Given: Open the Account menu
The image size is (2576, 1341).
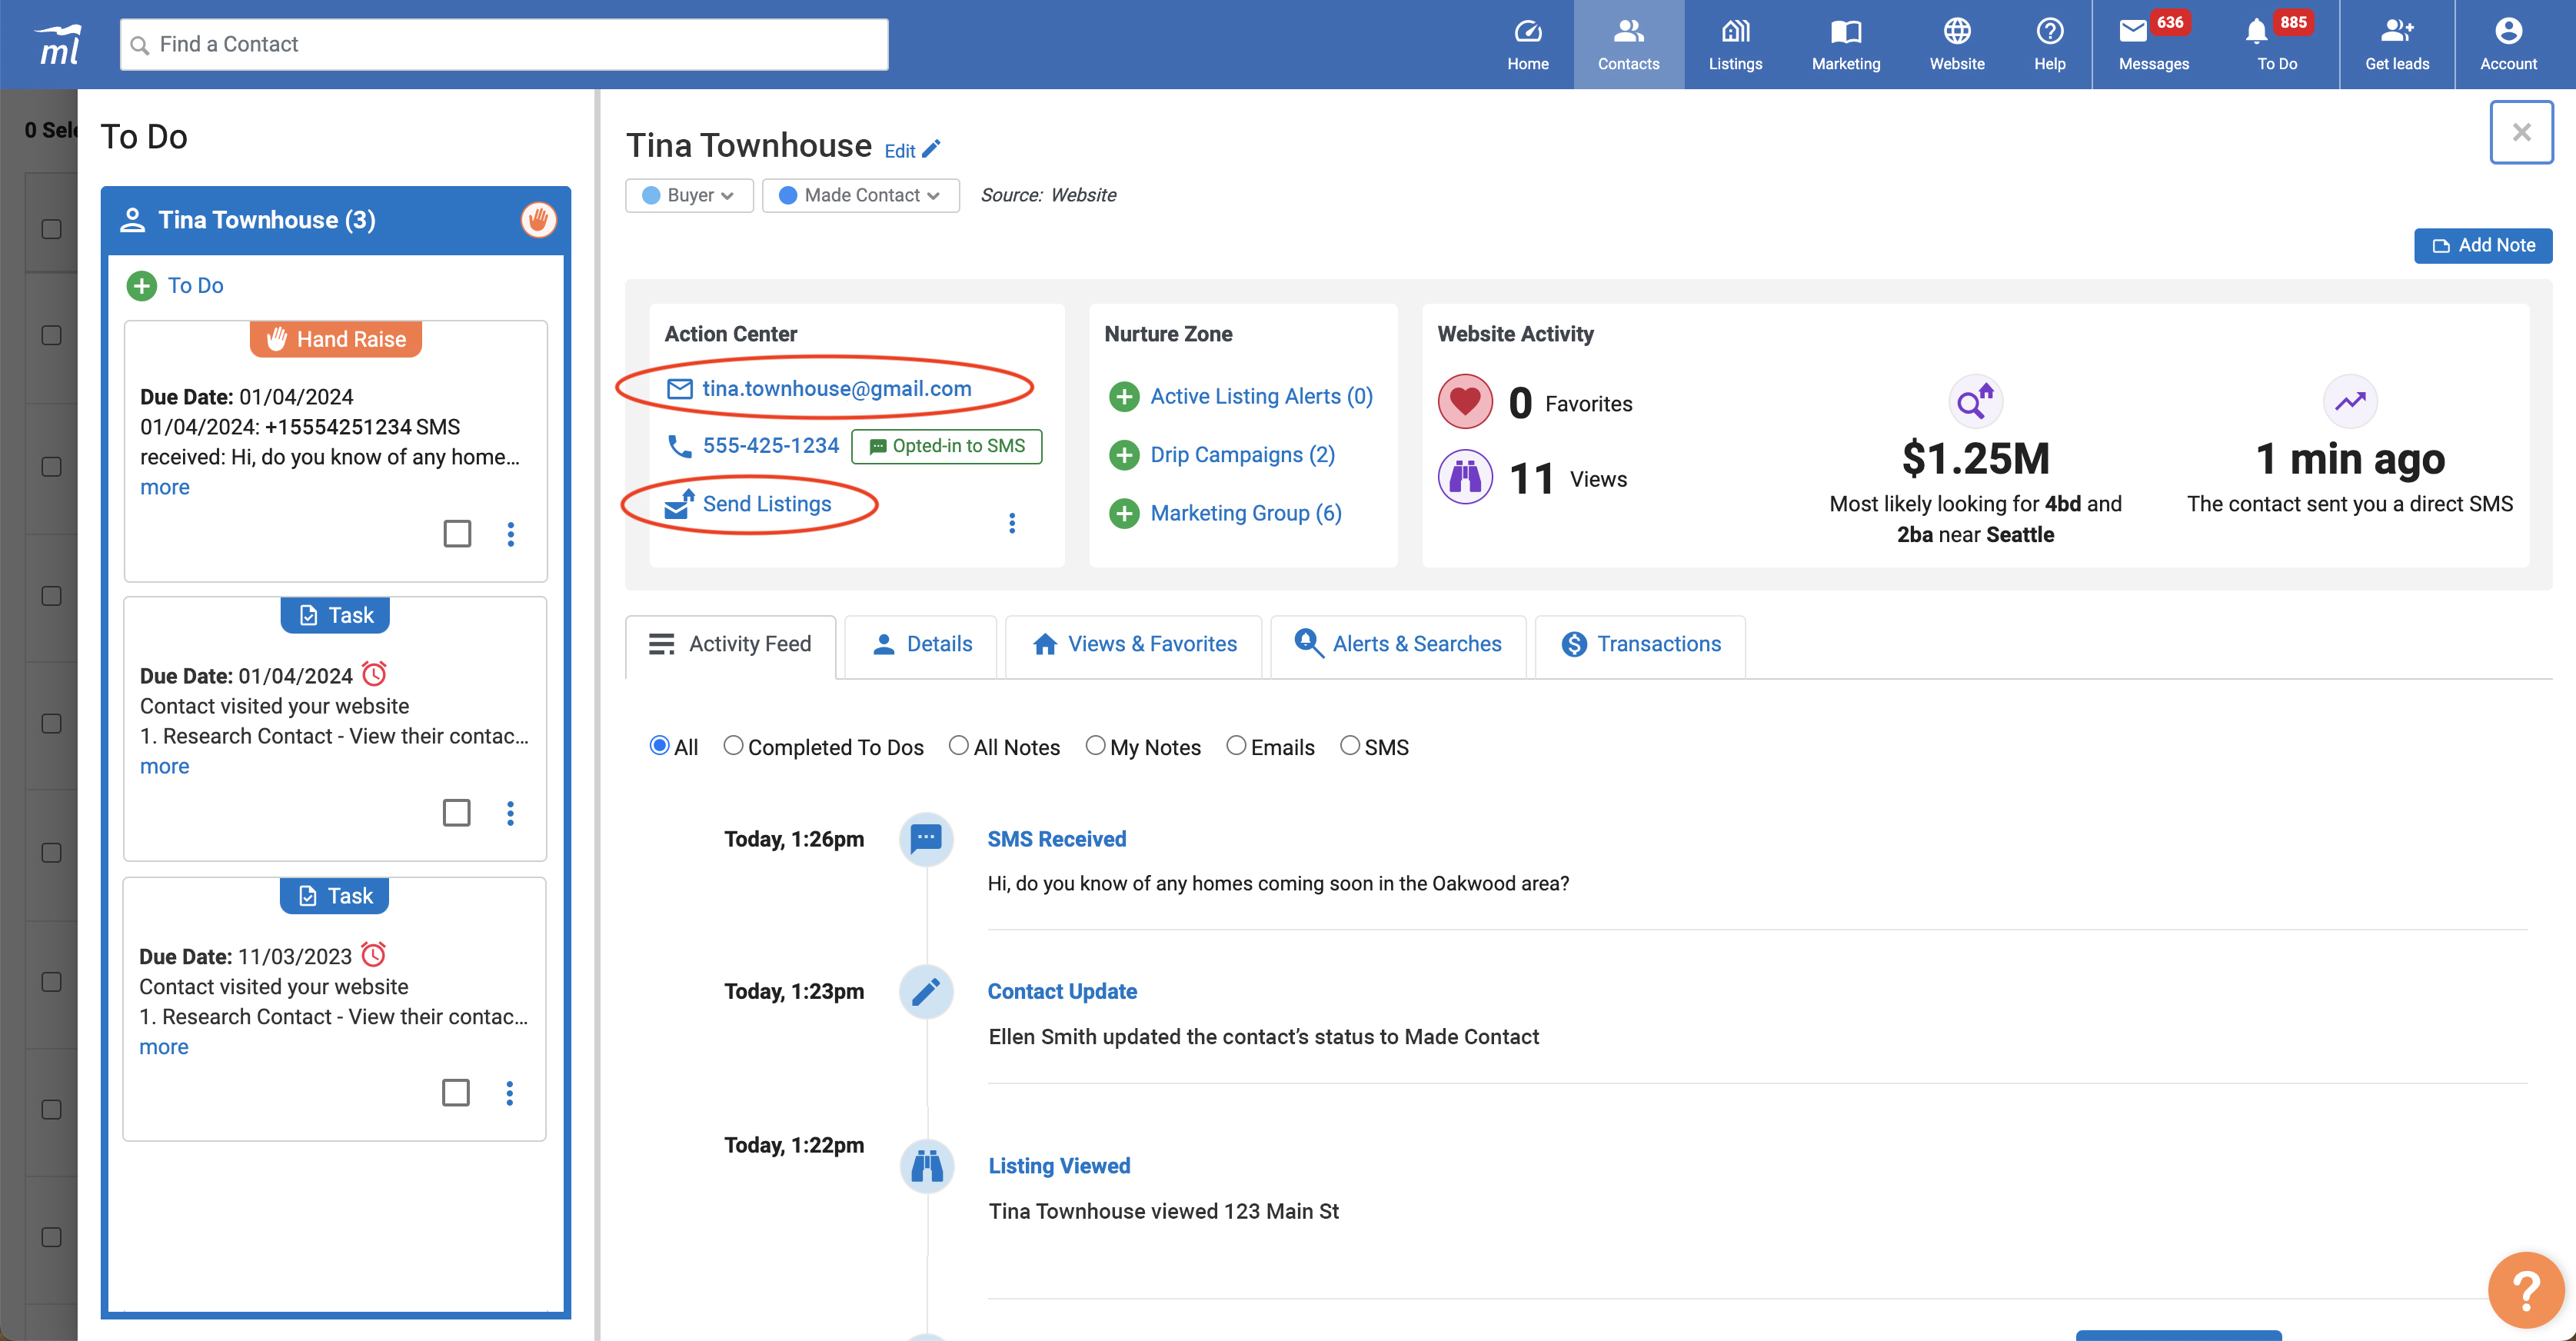Looking at the screenshot, I should [x=2507, y=44].
